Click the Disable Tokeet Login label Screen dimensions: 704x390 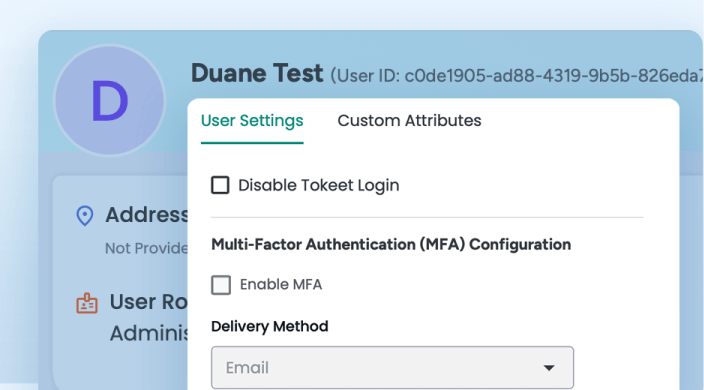(x=318, y=185)
